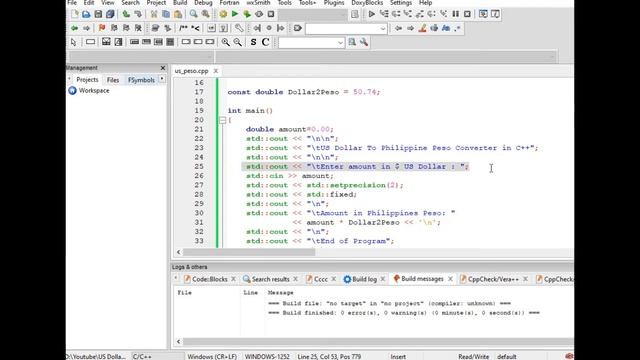
Task: Close the Management panel
Action: (163, 68)
